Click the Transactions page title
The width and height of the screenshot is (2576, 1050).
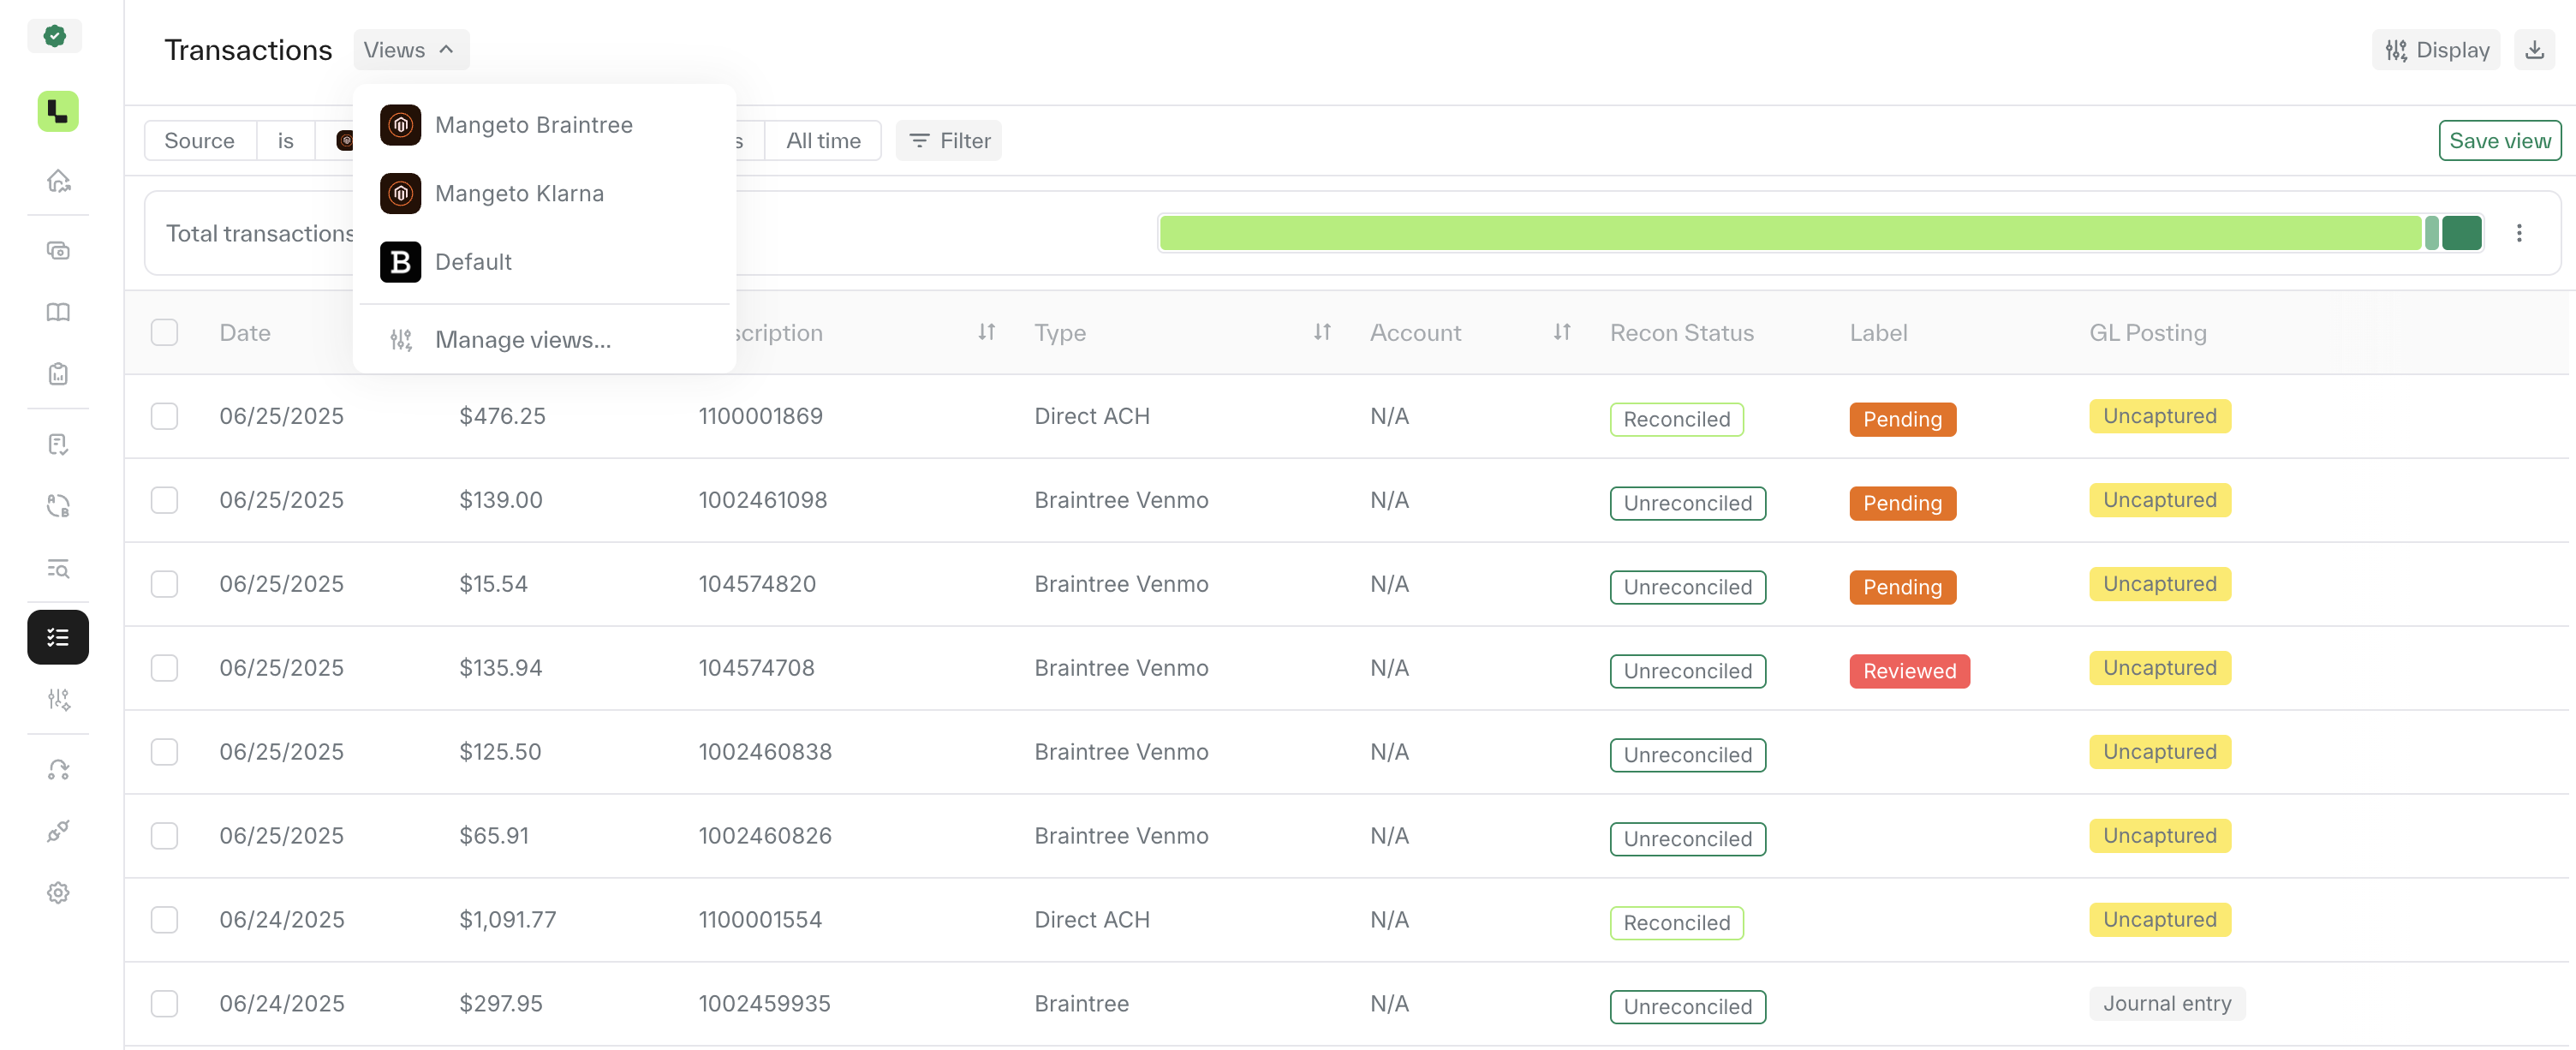[x=248, y=50]
